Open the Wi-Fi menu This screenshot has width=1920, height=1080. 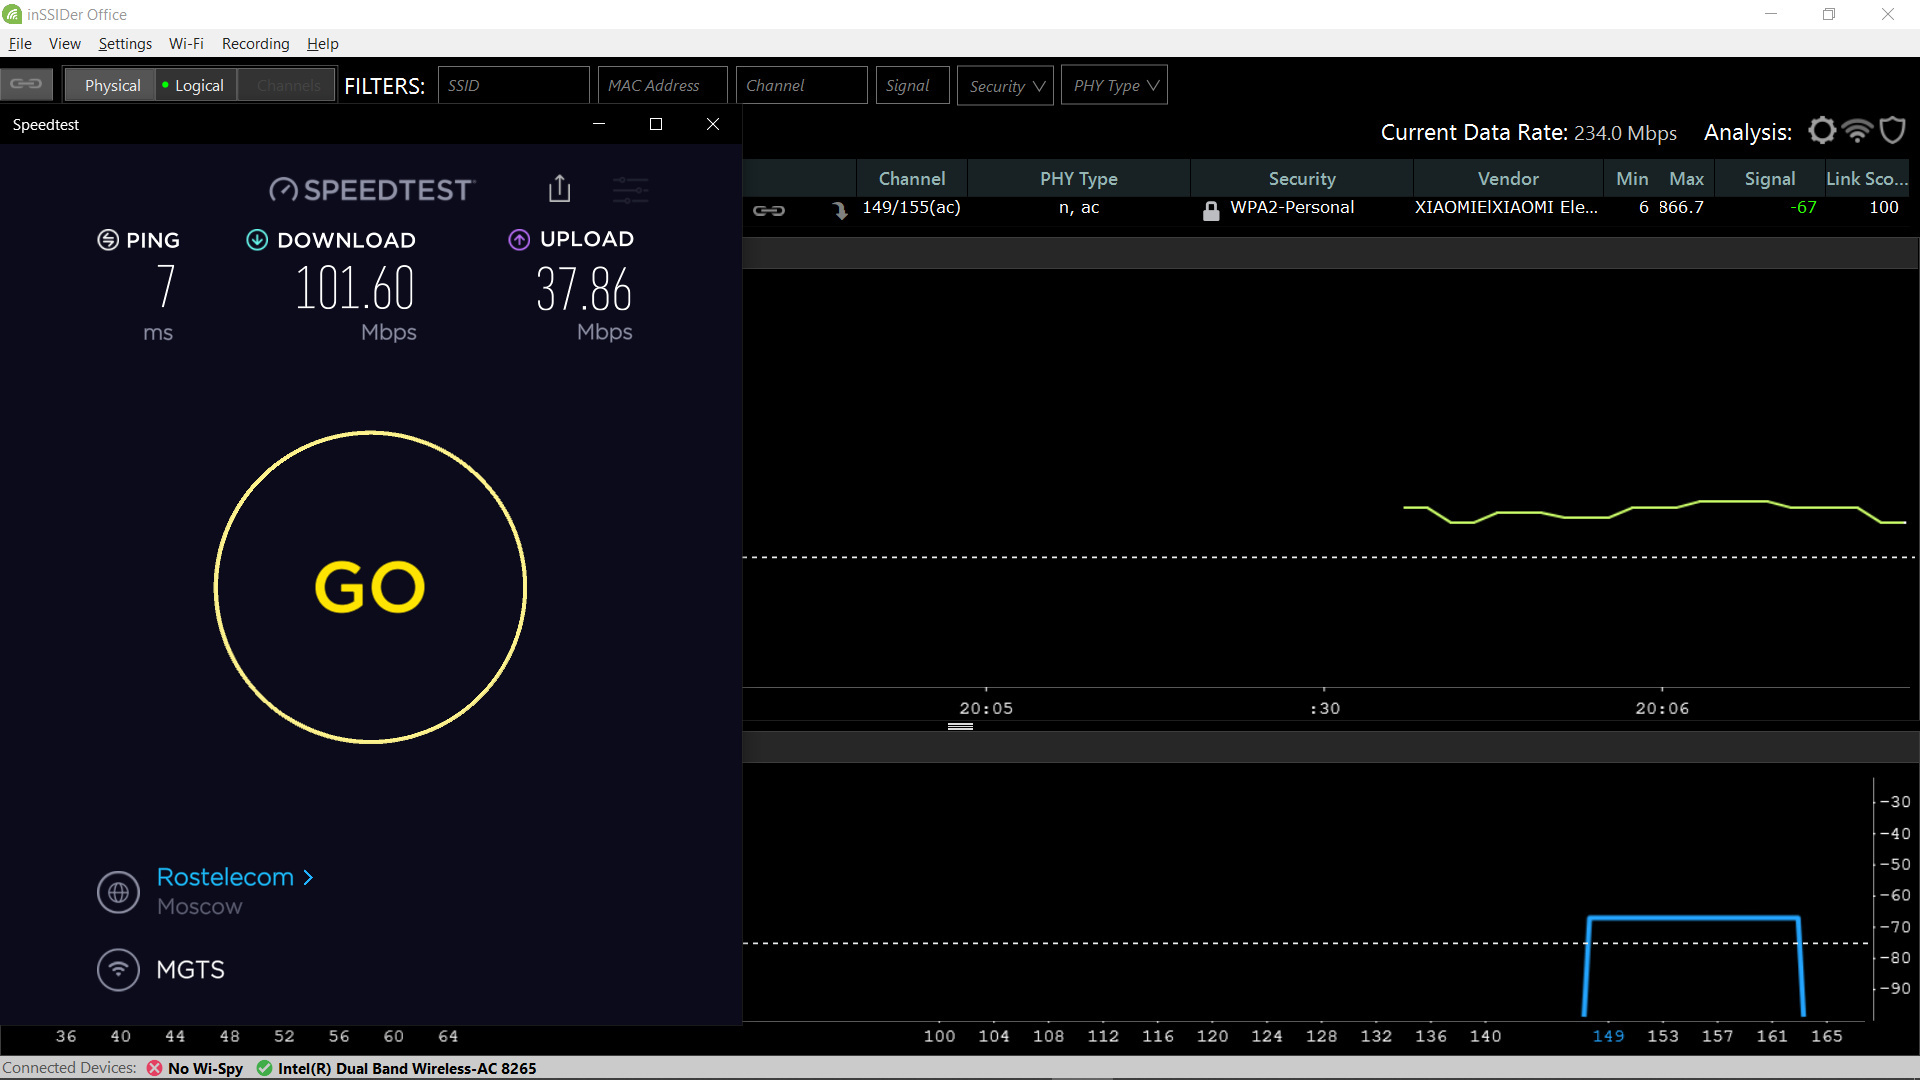pos(186,43)
